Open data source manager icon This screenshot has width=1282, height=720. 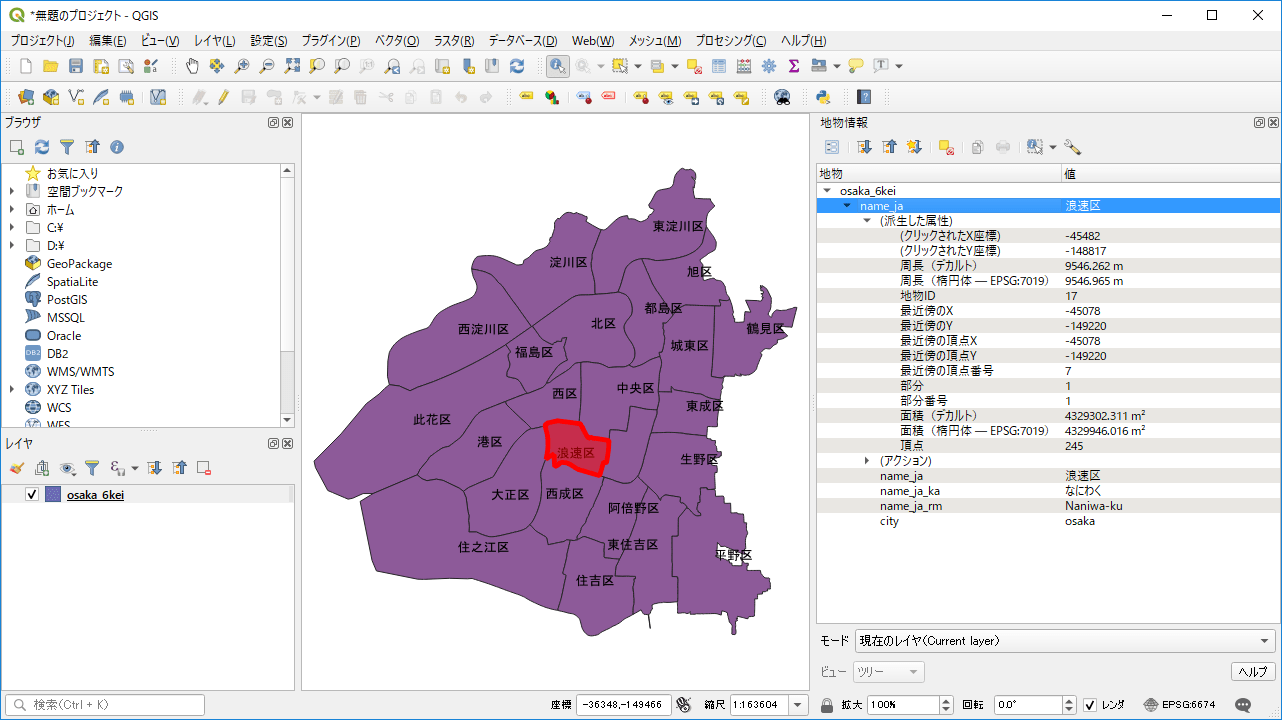pos(26,97)
